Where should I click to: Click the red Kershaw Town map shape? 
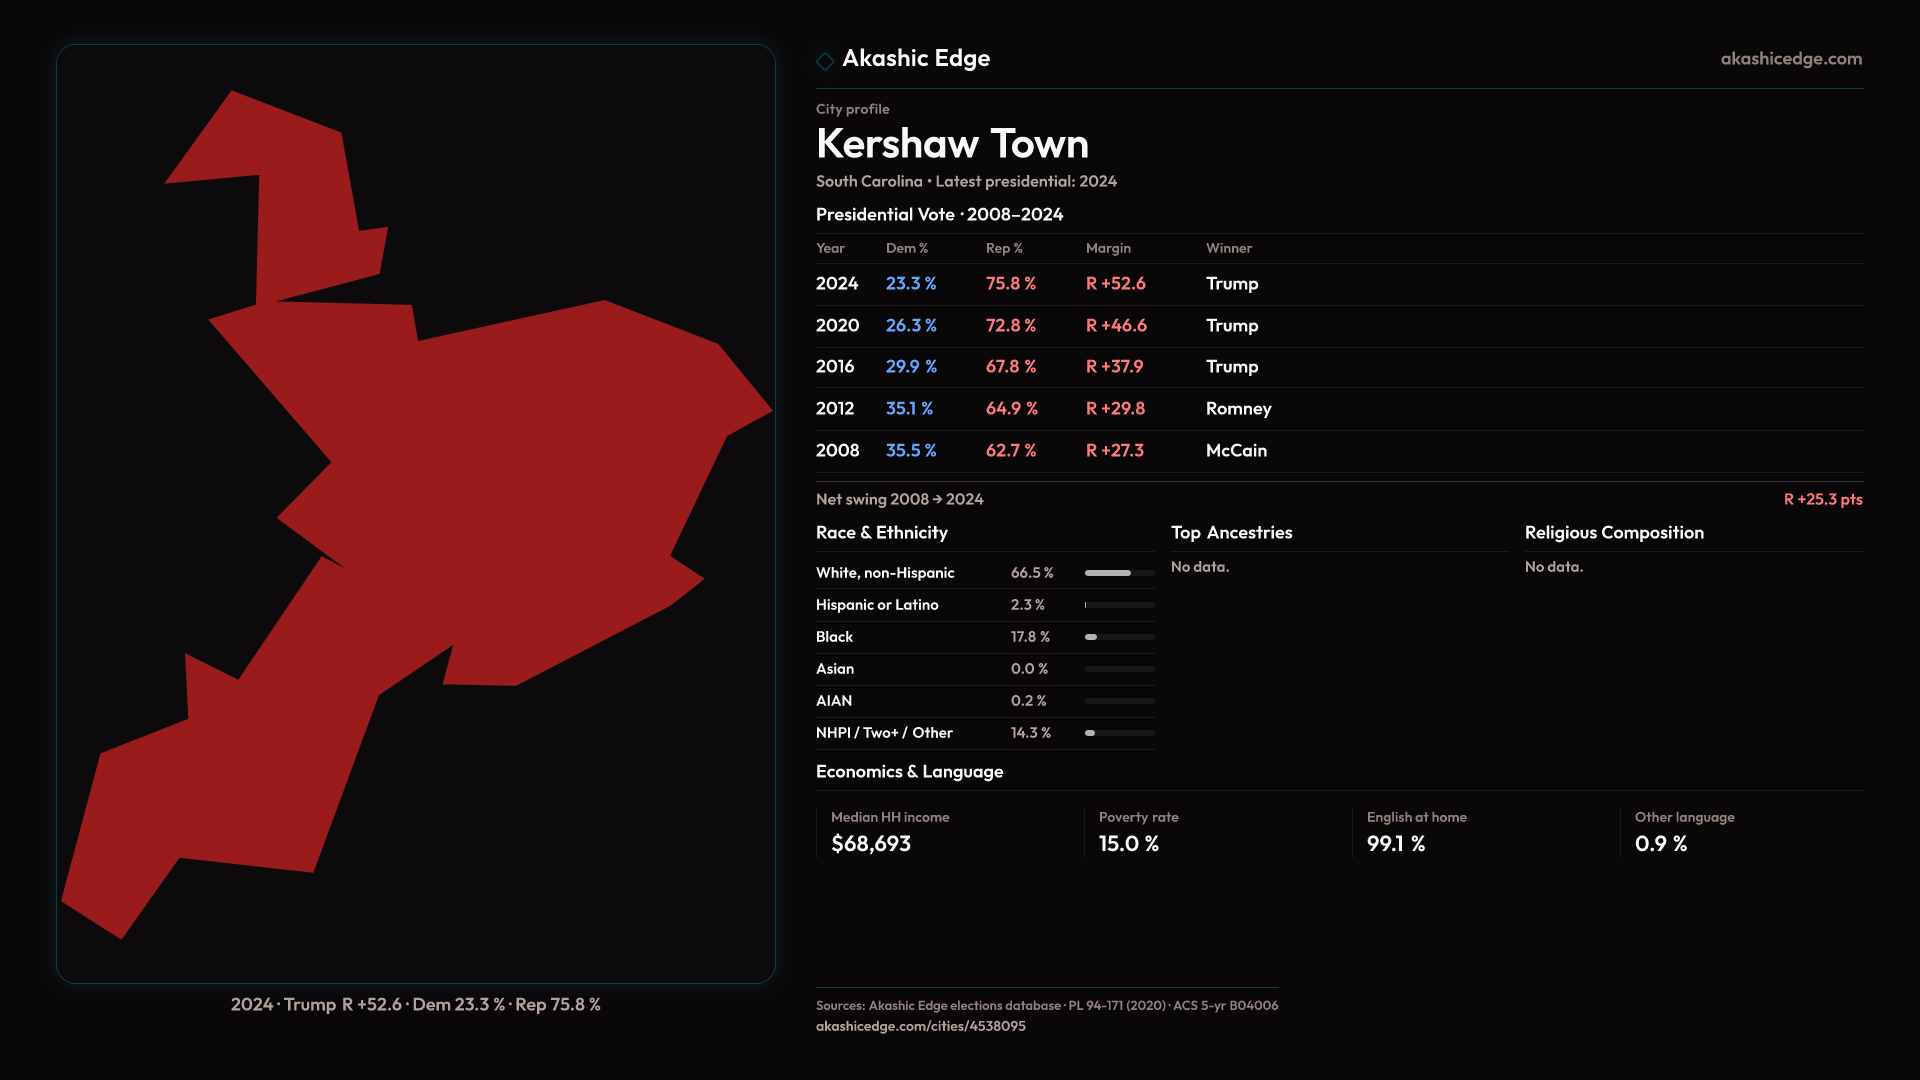click(520, 480)
